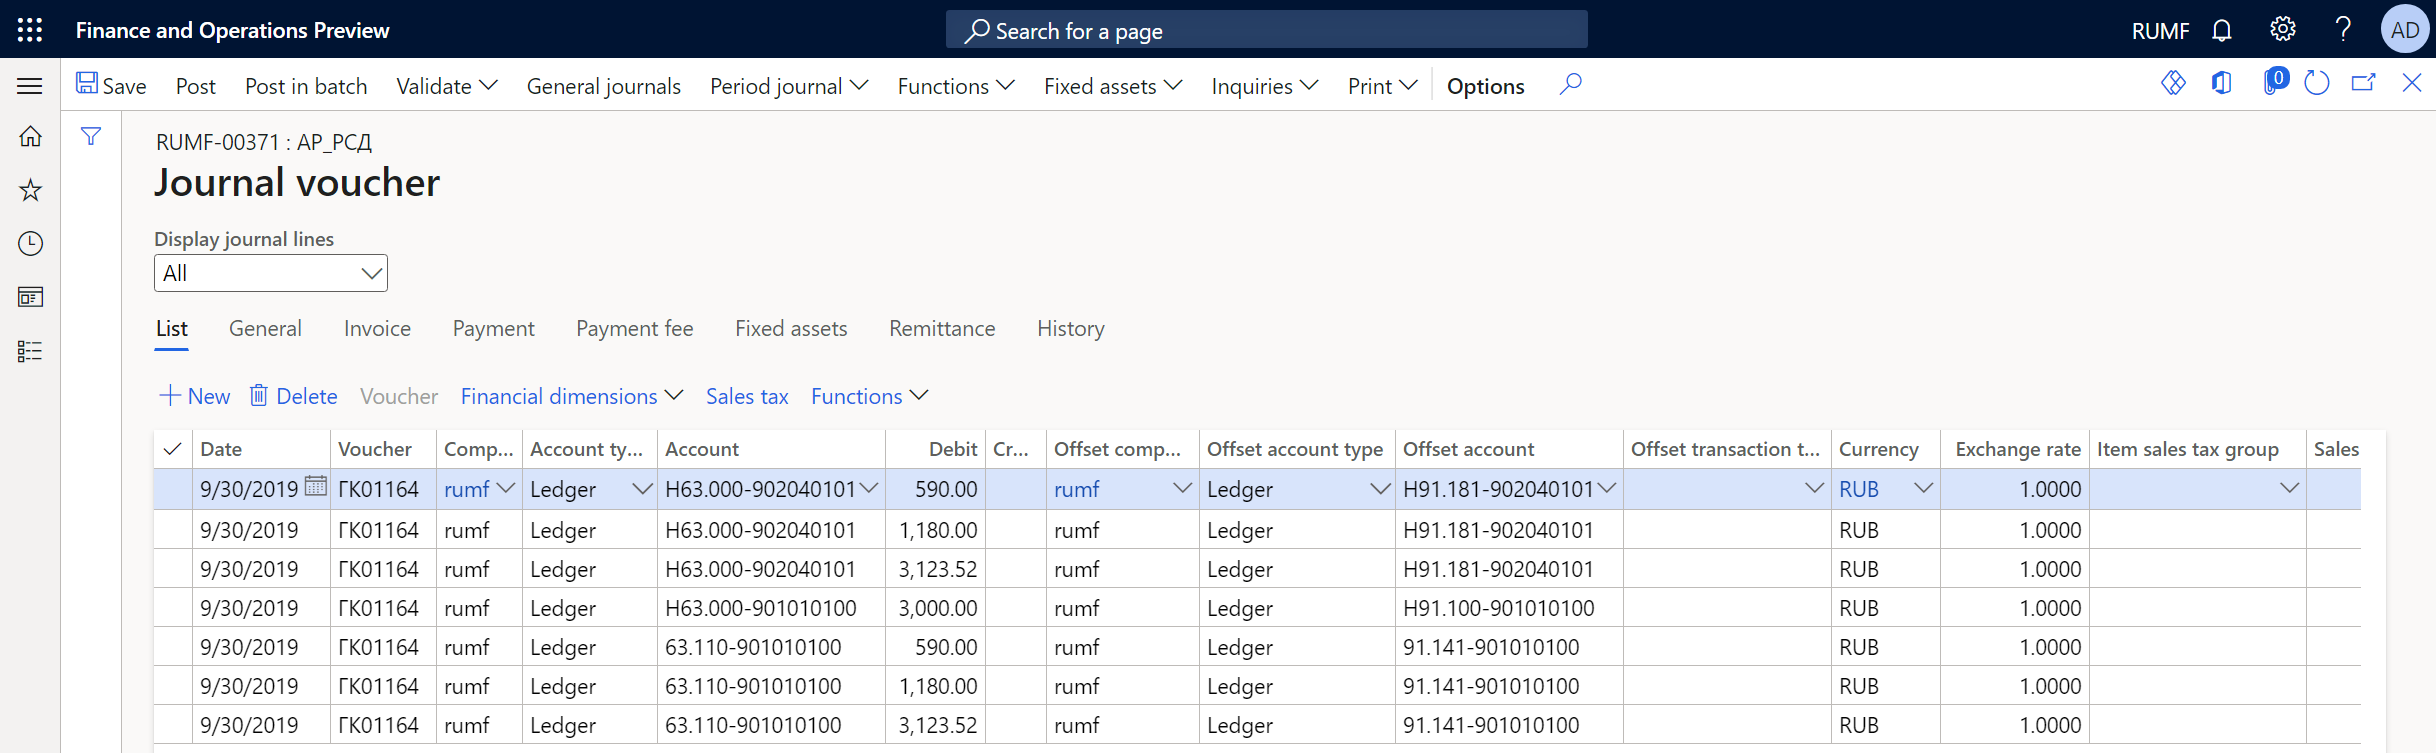
Task: Expand the top Functions menu
Action: coord(956,86)
